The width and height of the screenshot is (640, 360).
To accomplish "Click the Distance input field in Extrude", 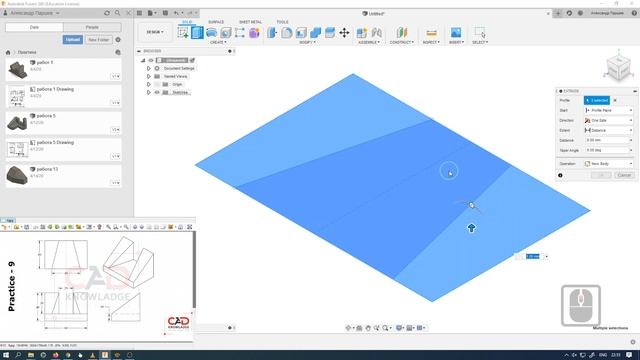I will click(608, 140).
